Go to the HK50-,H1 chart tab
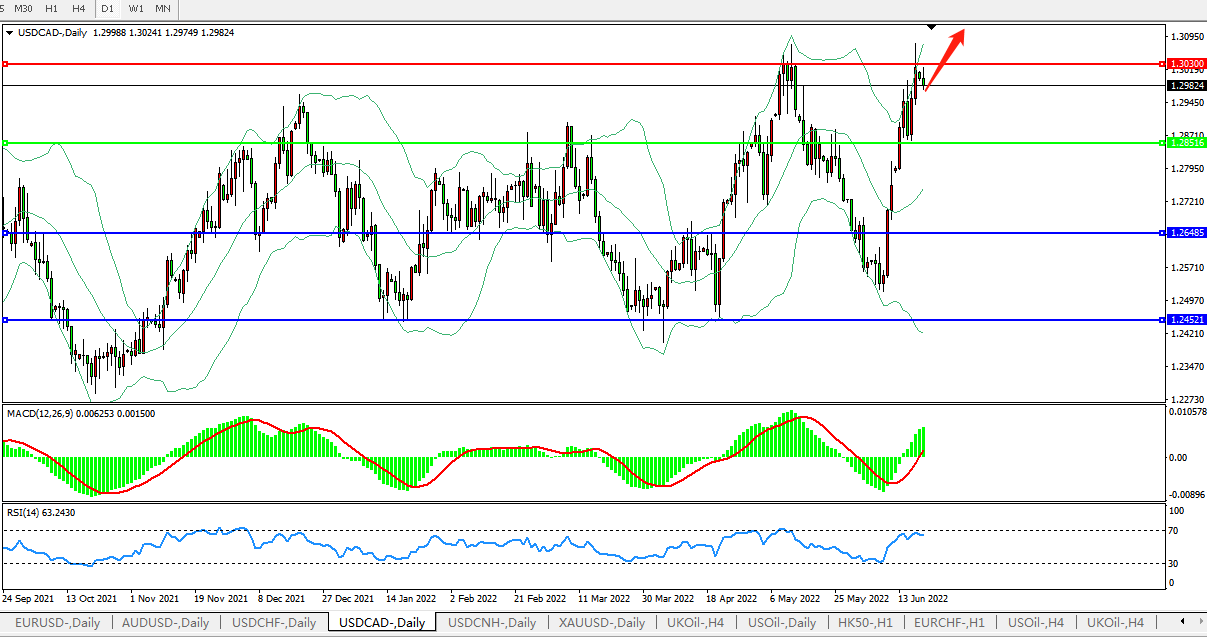The image size is (1207, 637). point(864,622)
